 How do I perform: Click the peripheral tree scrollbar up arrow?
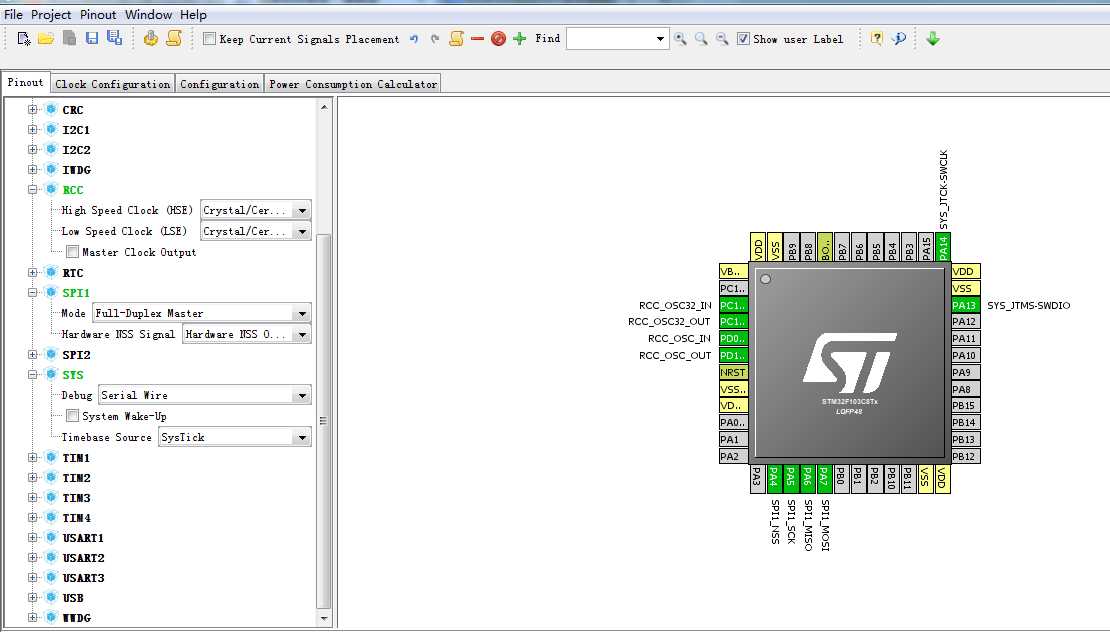click(x=324, y=107)
